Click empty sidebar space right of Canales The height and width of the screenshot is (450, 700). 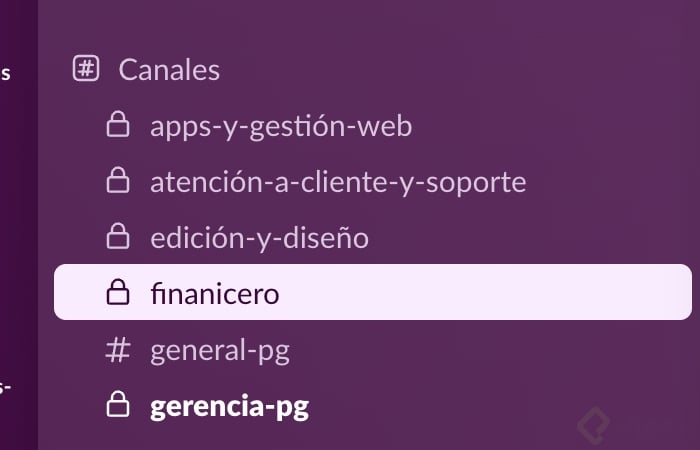[450, 70]
